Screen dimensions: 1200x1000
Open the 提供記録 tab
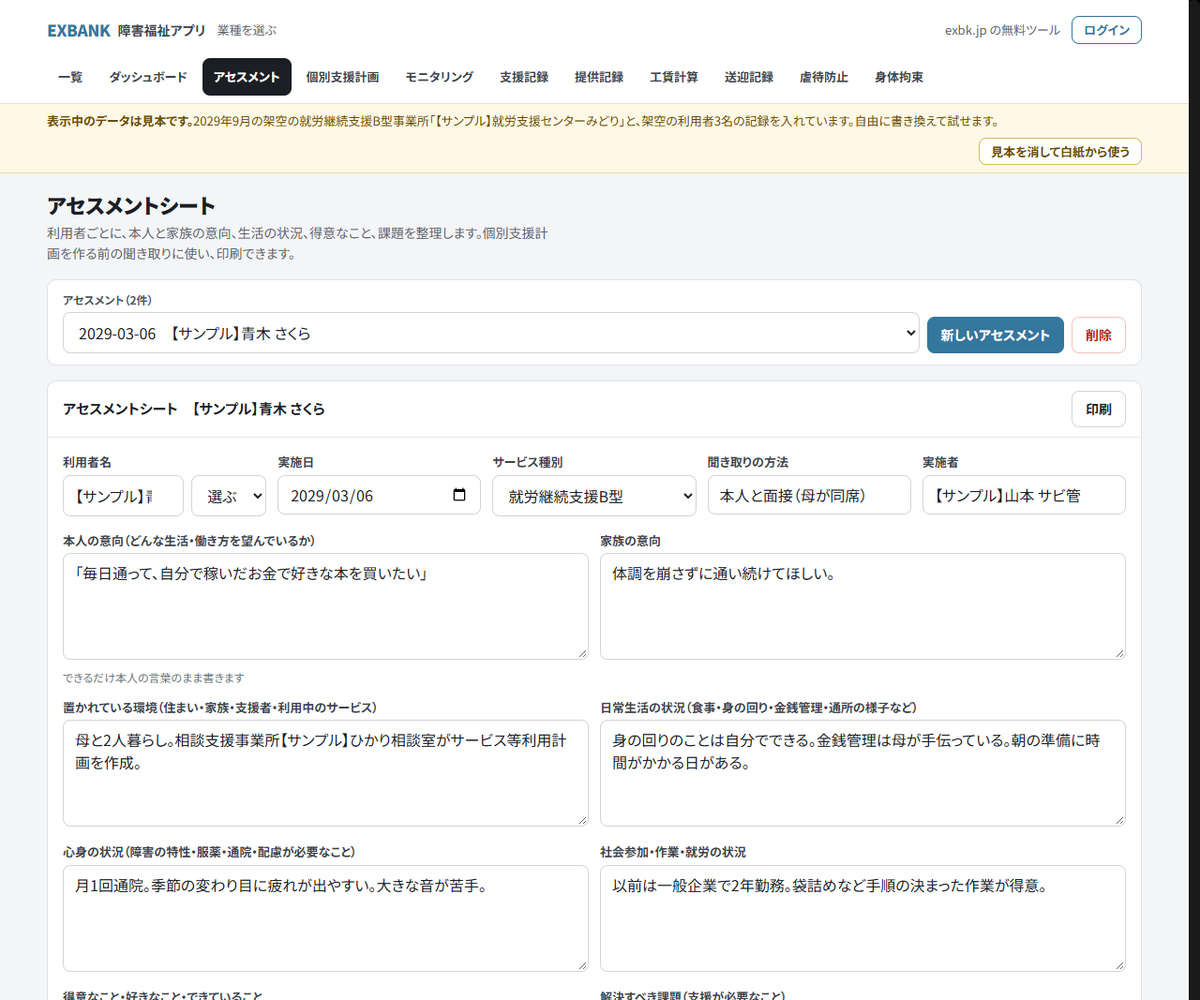pos(599,77)
